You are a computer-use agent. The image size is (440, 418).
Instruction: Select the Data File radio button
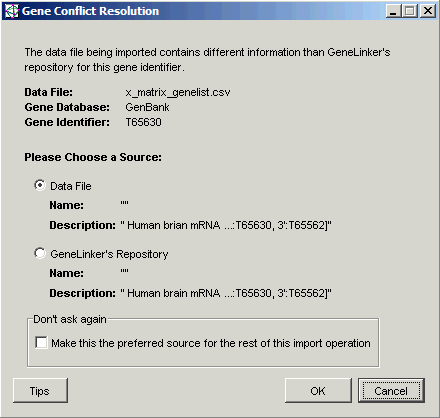pos(40,185)
